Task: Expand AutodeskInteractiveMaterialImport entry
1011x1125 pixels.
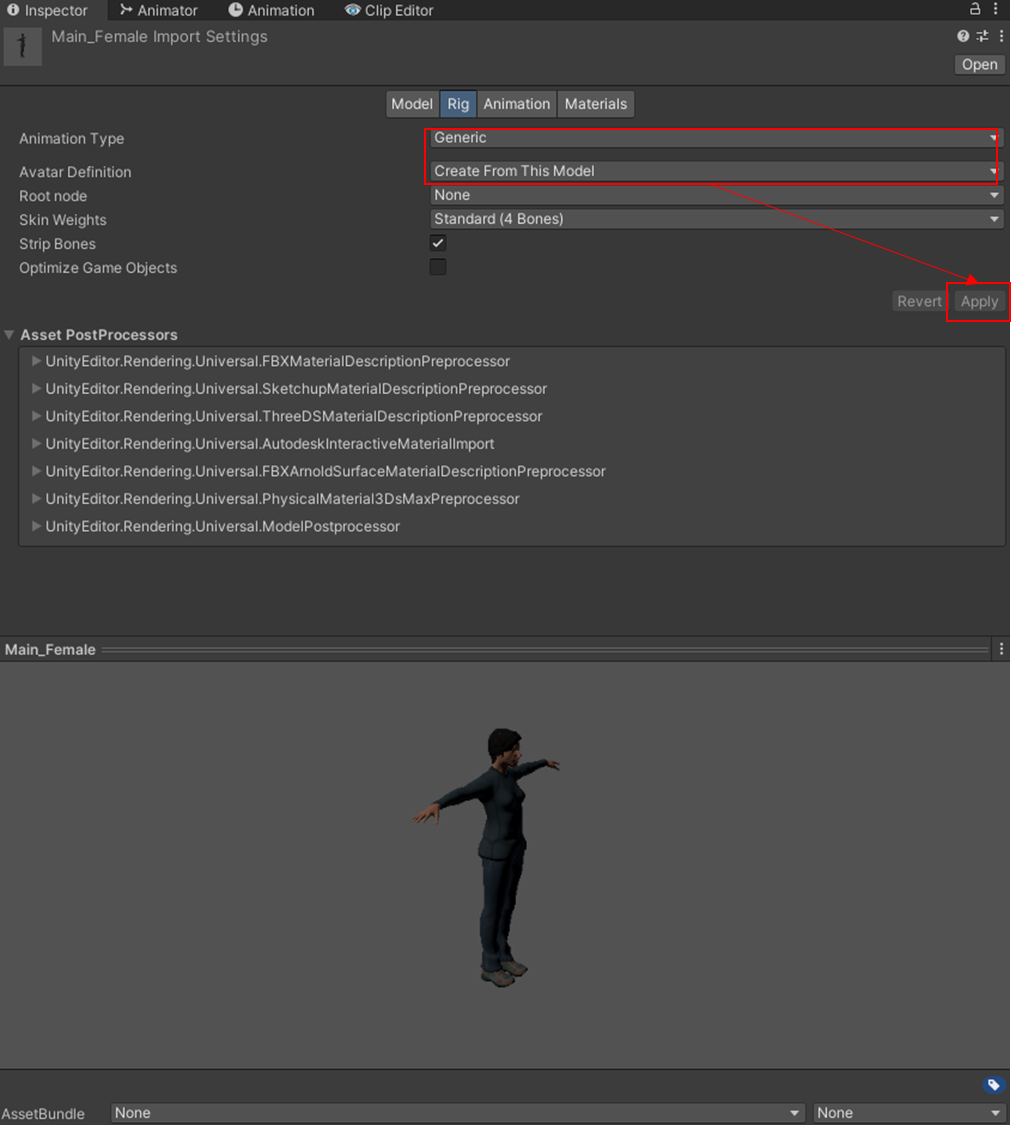Action: (x=36, y=443)
